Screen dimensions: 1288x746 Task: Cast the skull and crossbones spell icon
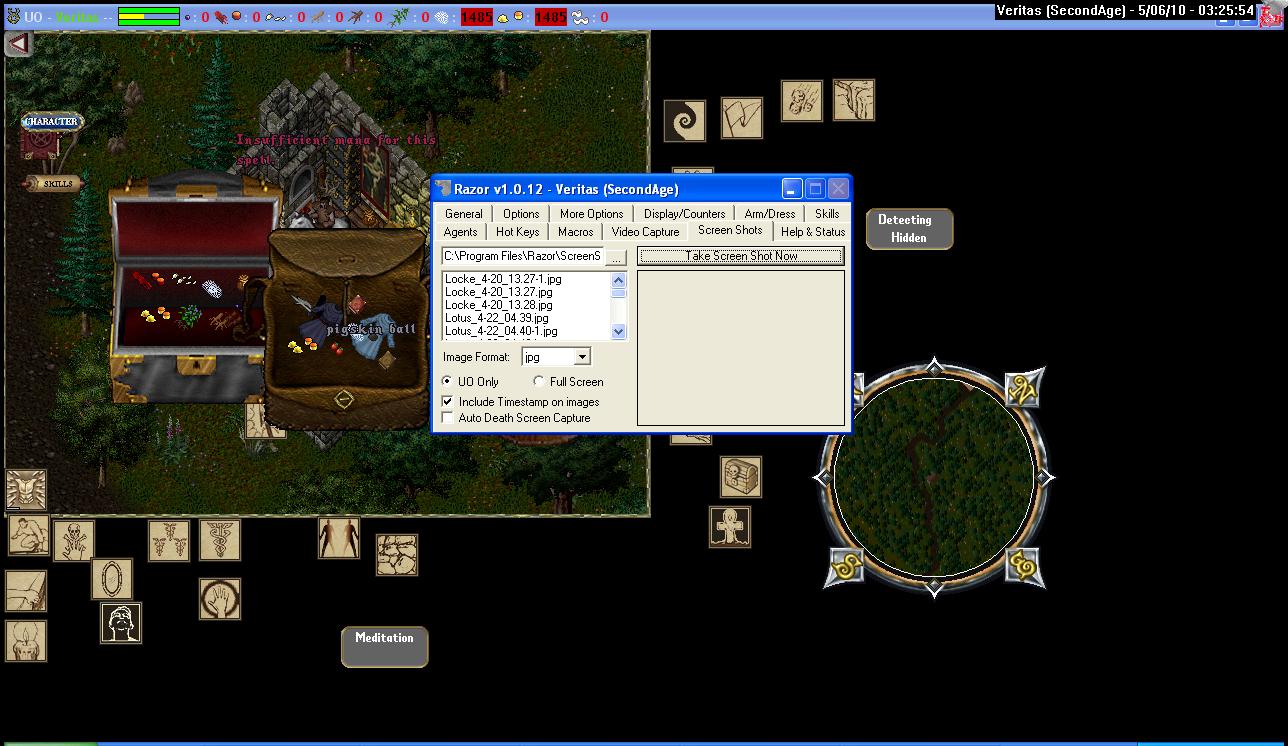click(73, 540)
